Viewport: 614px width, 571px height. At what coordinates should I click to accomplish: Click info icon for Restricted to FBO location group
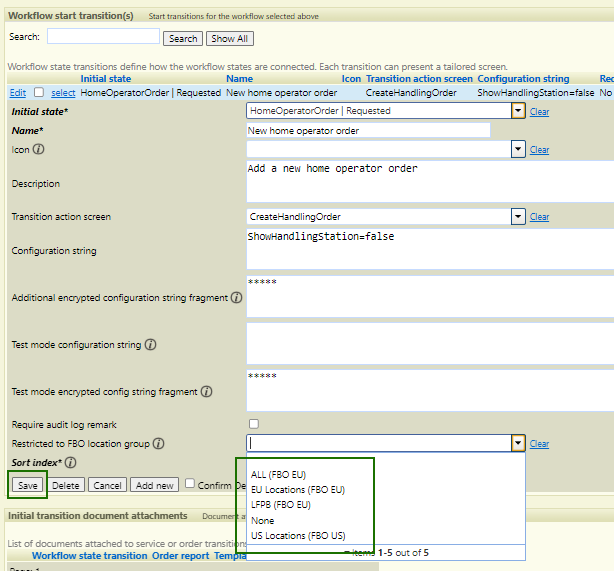(x=158, y=444)
